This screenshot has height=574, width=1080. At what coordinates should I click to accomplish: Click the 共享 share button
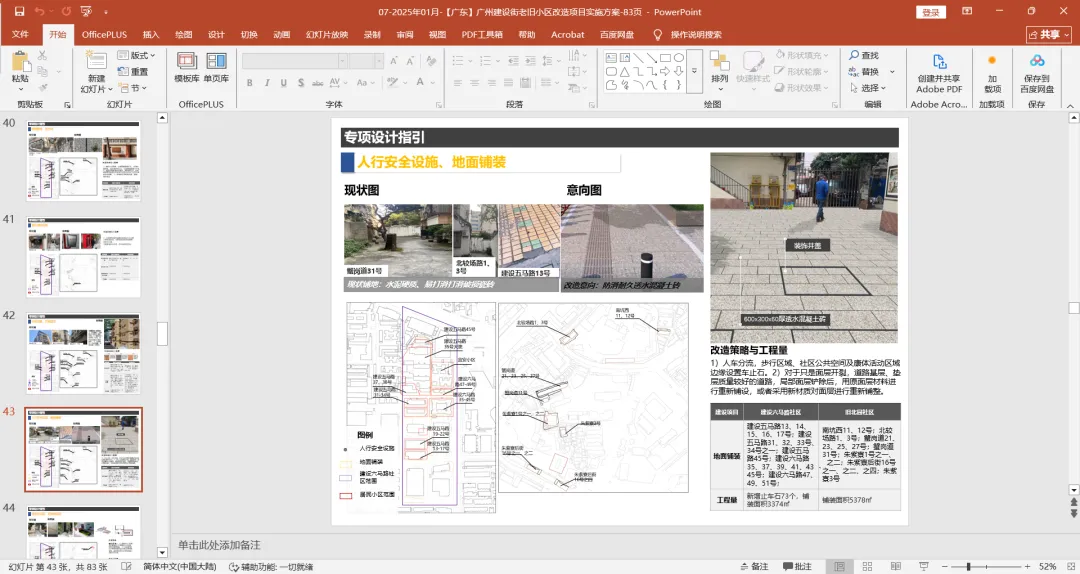click(x=1048, y=34)
